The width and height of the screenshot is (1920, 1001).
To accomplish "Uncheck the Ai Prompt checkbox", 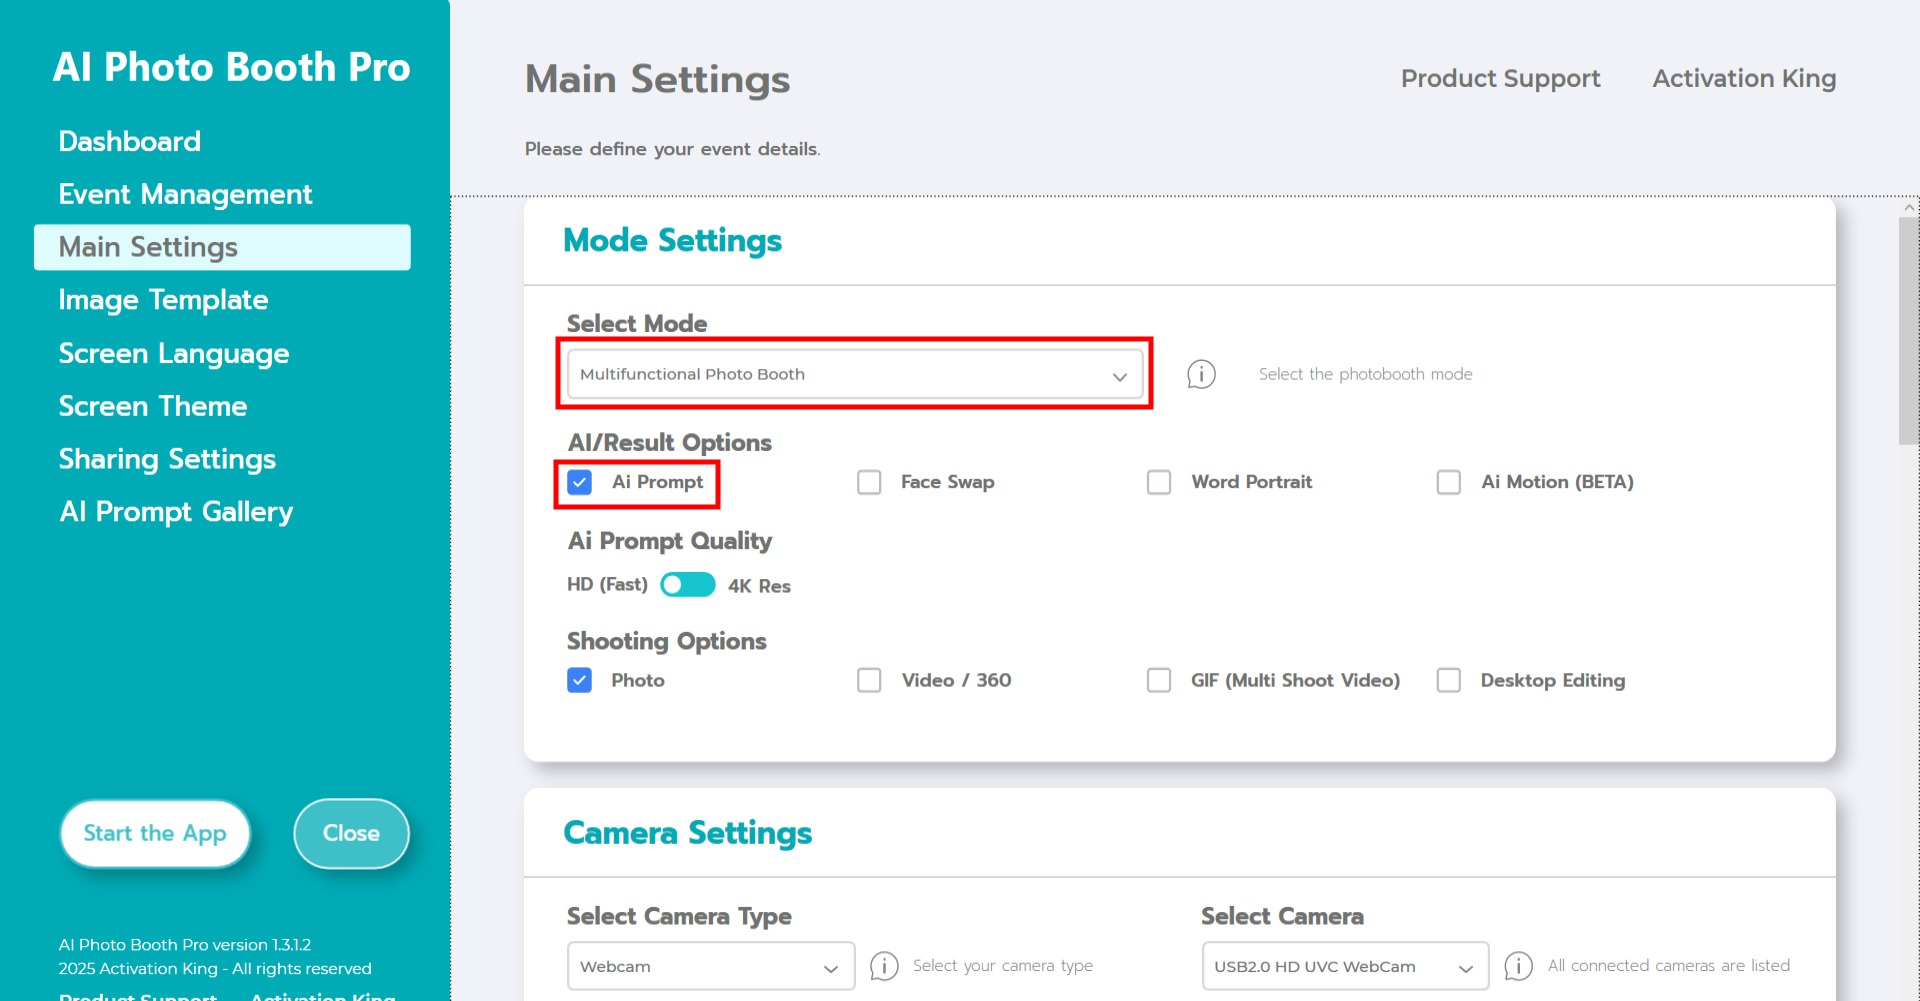I will click(x=580, y=482).
